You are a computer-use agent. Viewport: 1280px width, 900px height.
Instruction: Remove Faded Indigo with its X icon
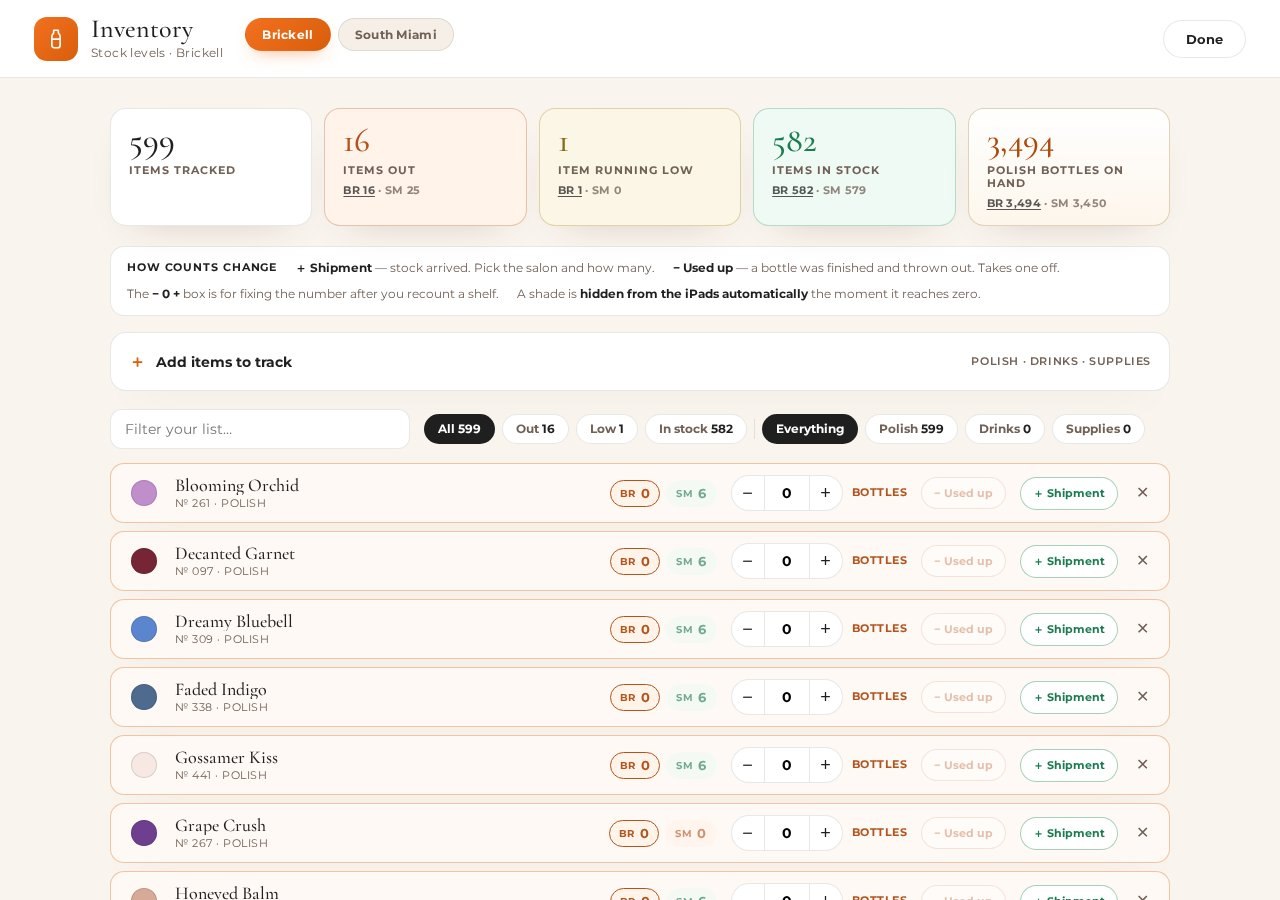1142,697
